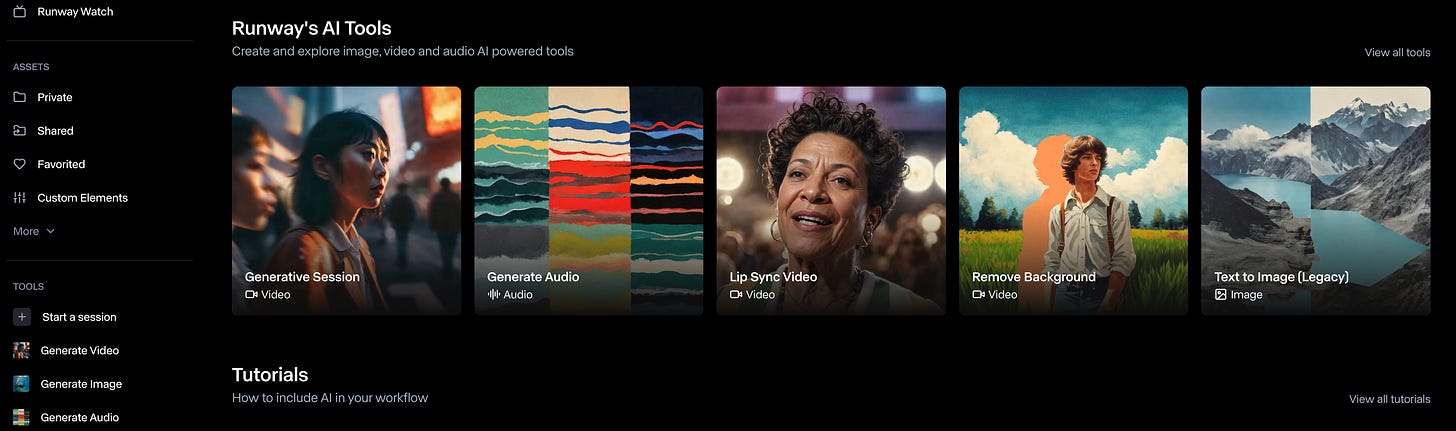Click the Private folder icon

(x=20, y=97)
